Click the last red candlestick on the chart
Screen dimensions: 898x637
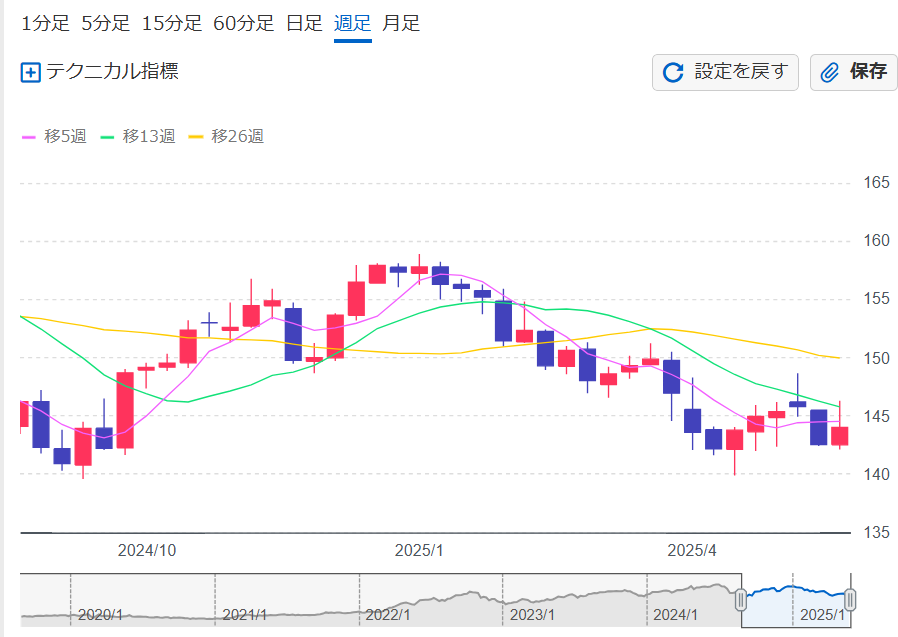[x=840, y=436]
